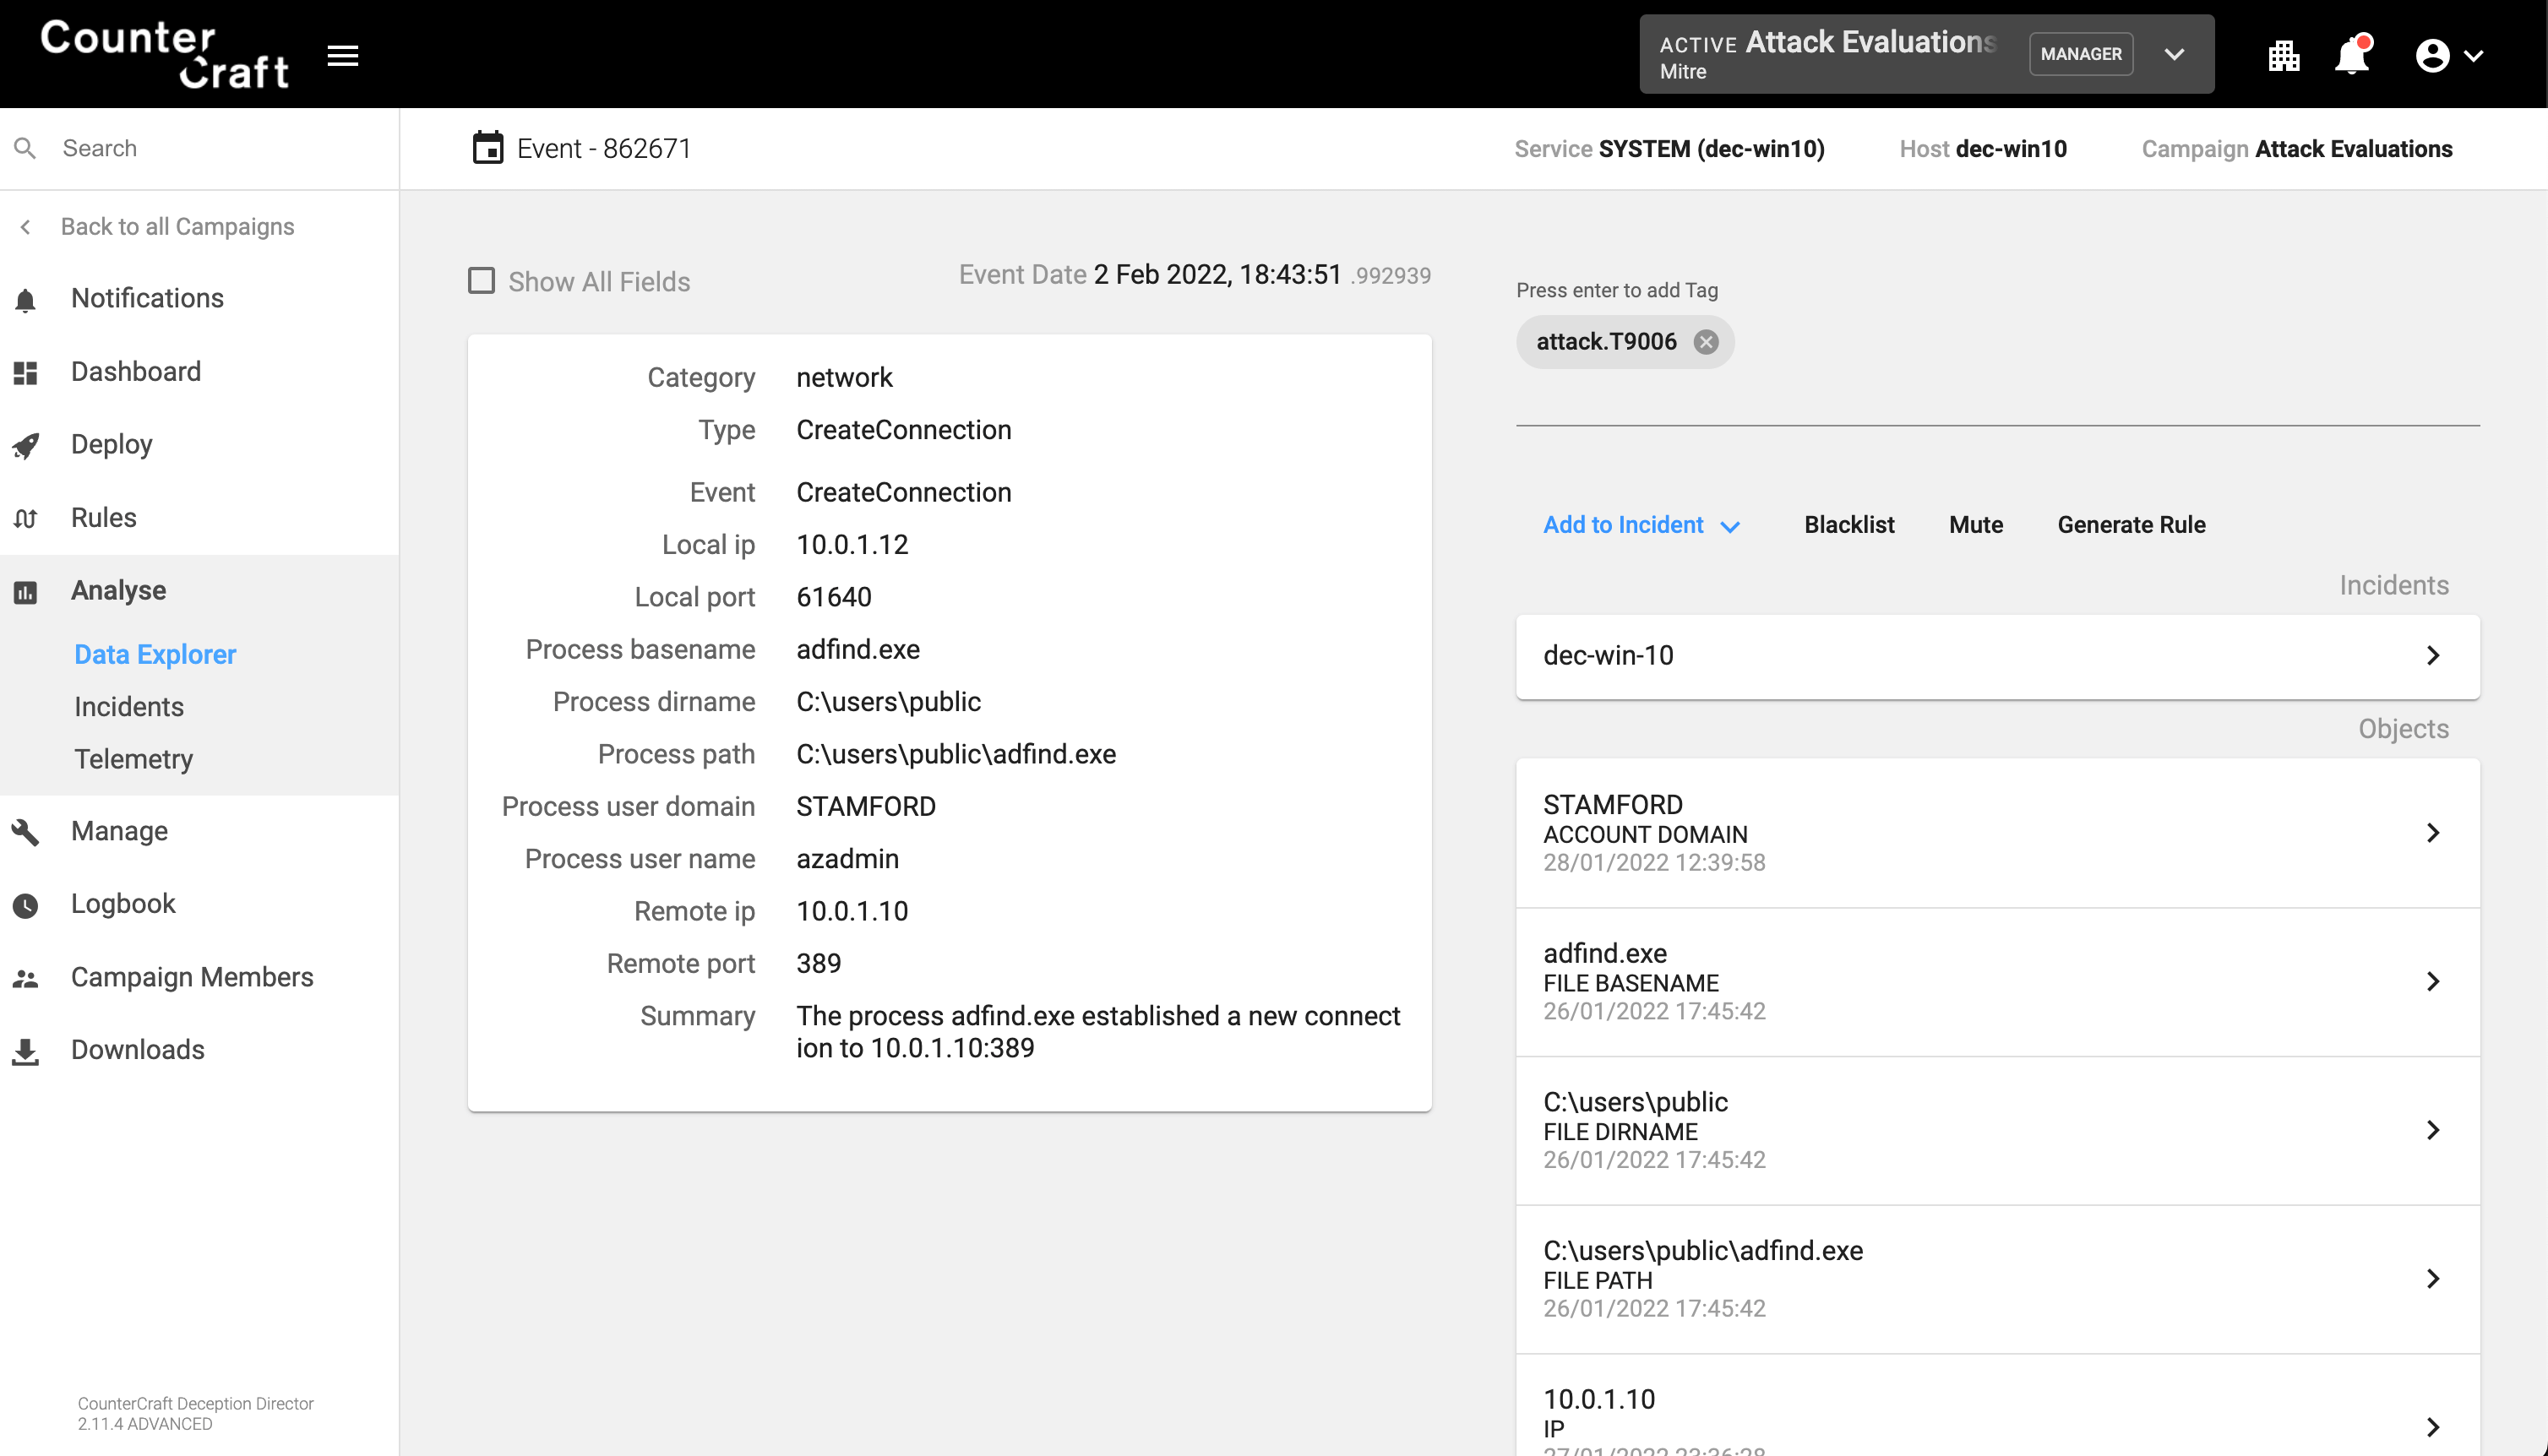The height and width of the screenshot is (1456, 2548).
Task: Go back to all Campaigns
Action: 177,226
